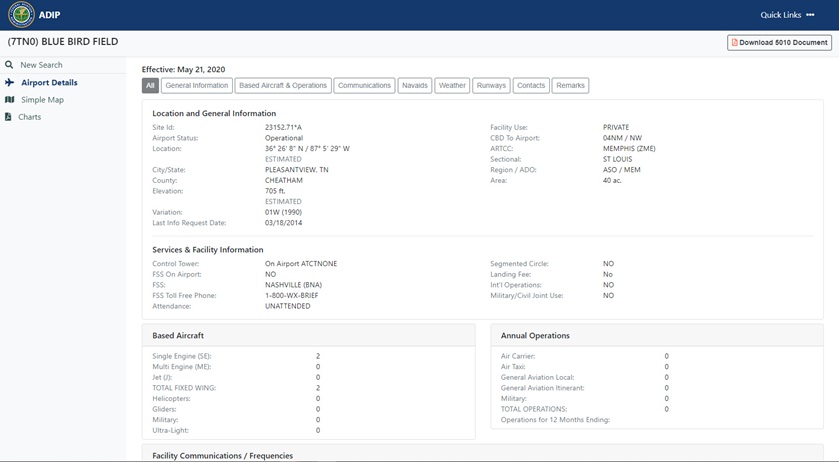This screenshot has height=462, width=839.
Task: Open the Remarks tab
Action: [x=570, y=86]
